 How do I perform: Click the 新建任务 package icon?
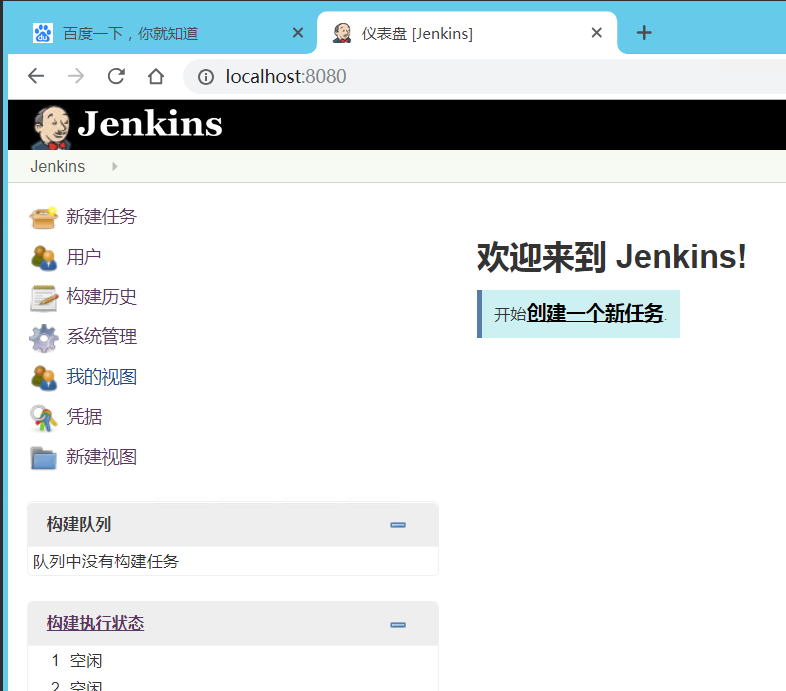pyautogui.click(x=44, y=218)
